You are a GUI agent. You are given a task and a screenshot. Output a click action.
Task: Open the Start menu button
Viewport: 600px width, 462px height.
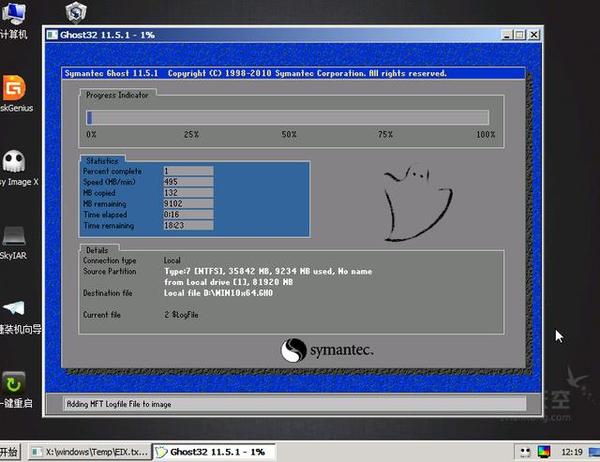coord(12,452)
